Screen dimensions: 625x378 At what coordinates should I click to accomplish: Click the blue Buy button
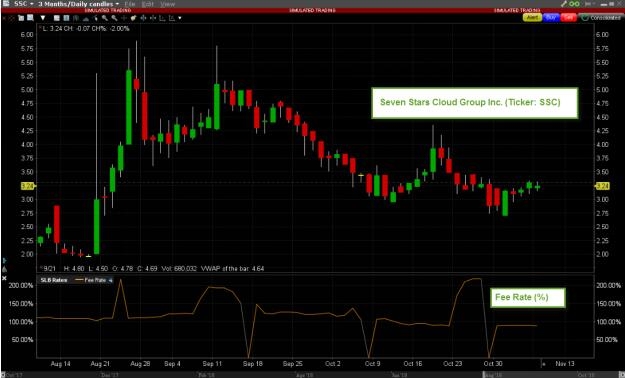coord(551,18)
